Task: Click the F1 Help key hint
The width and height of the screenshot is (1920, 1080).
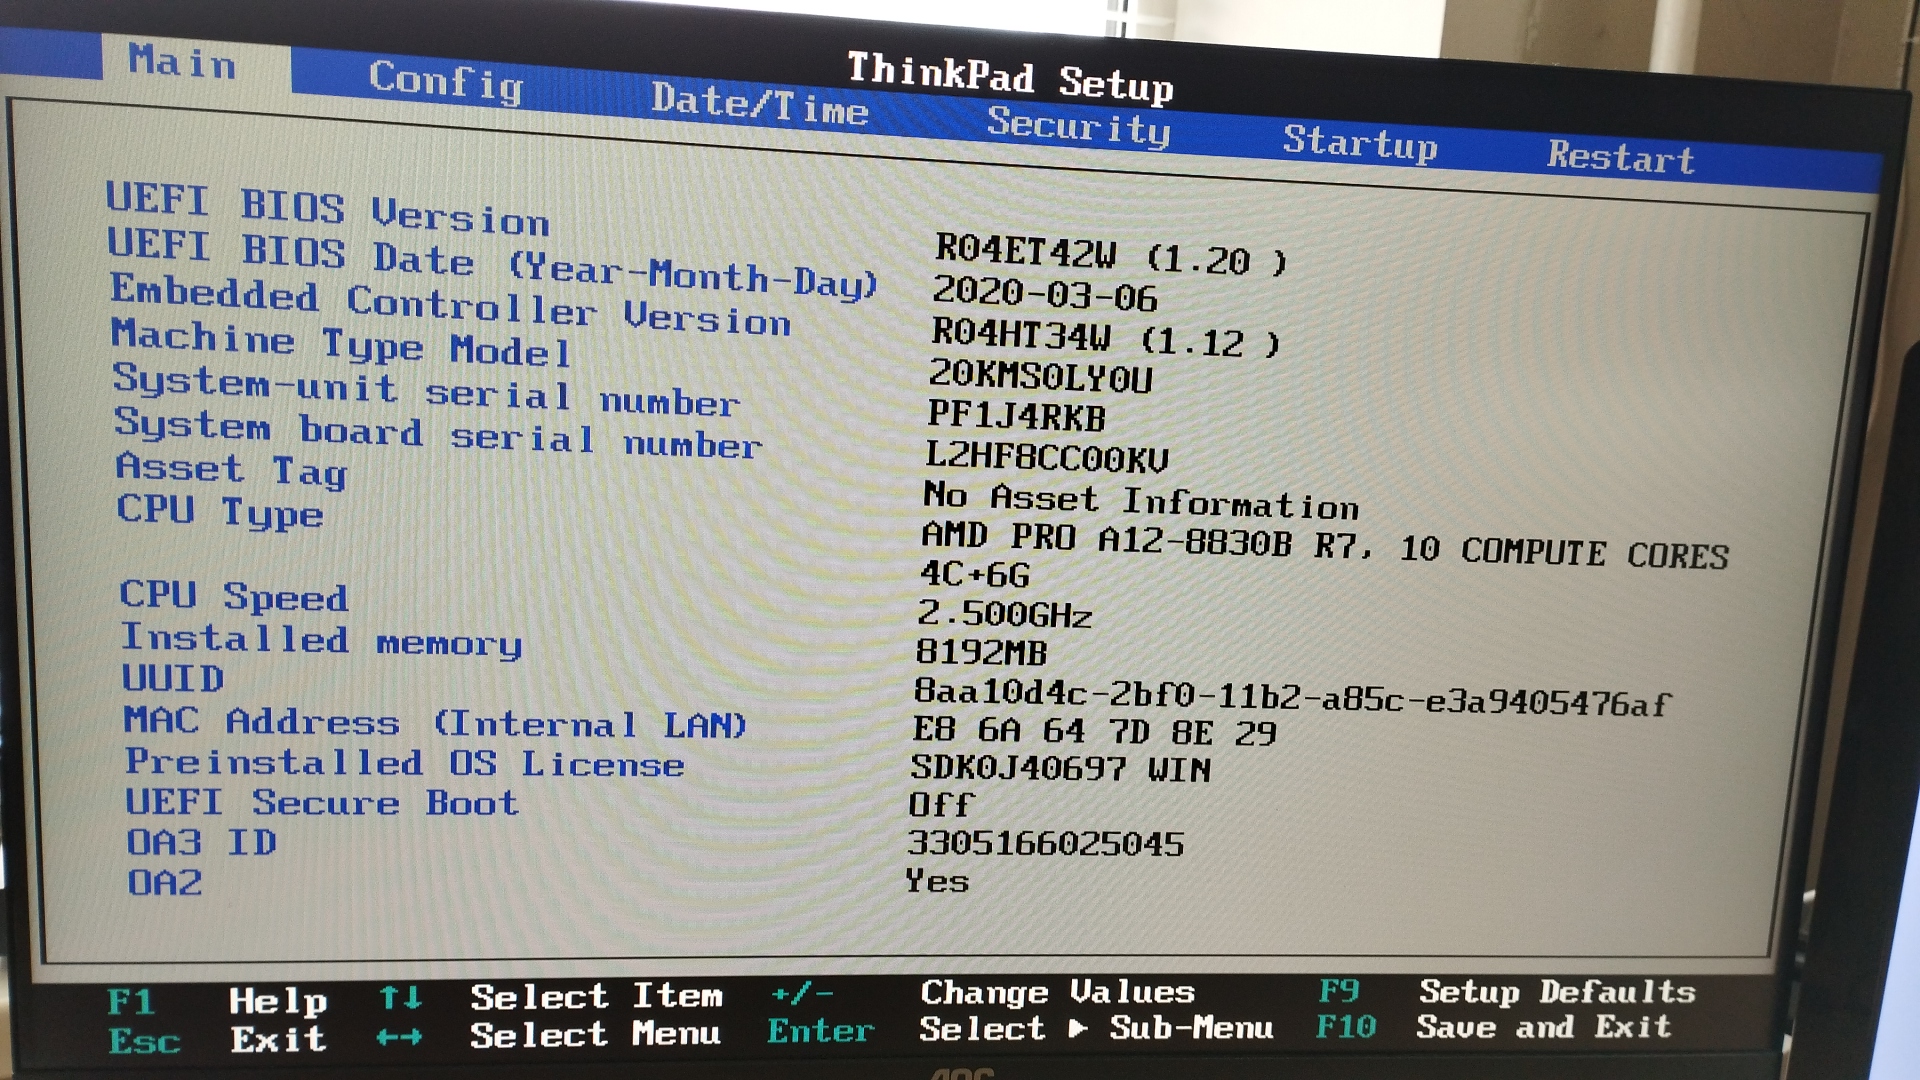Action: pos(131,1001)
